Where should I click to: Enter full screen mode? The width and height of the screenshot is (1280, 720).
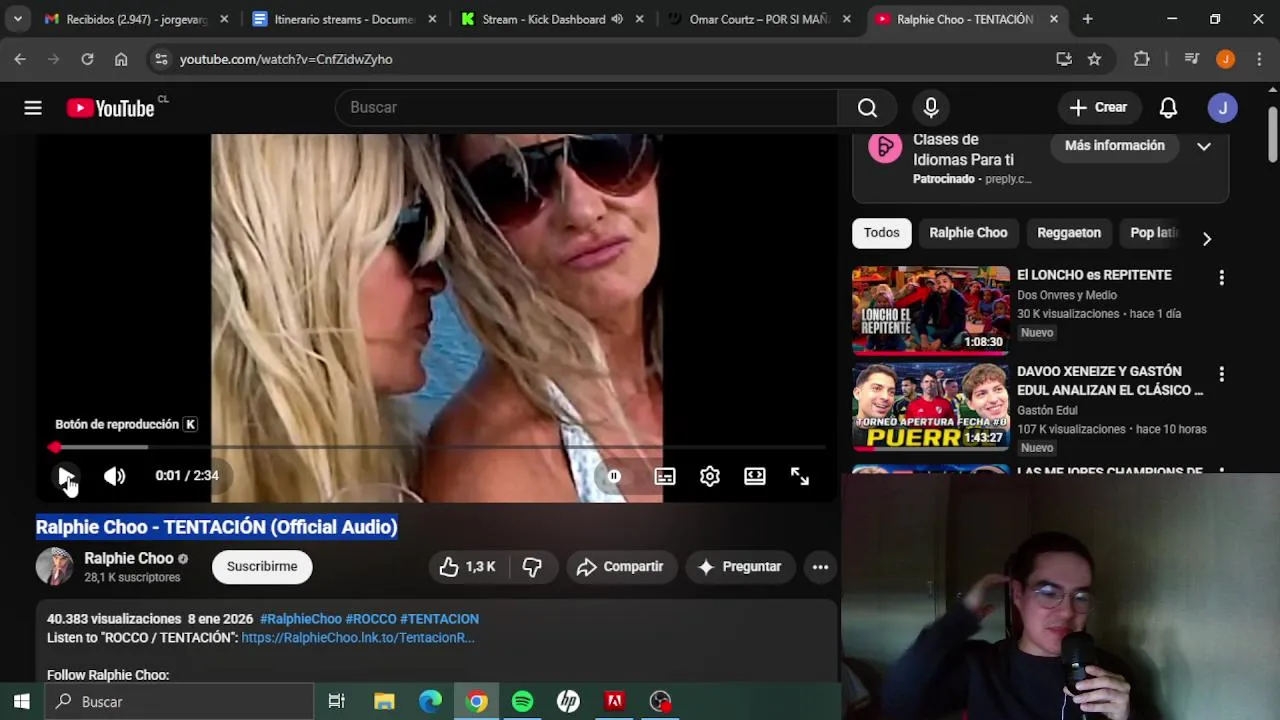(x=800, y=476)
